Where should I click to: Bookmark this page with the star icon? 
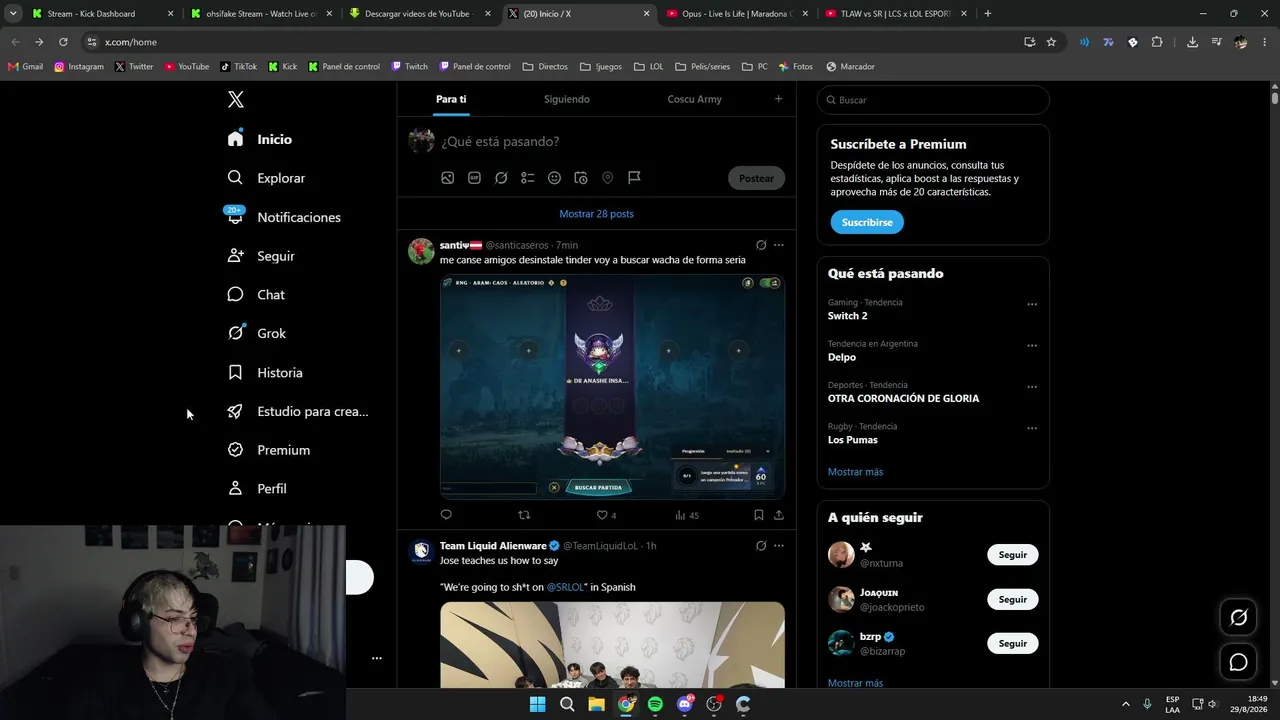point(1051,42)
